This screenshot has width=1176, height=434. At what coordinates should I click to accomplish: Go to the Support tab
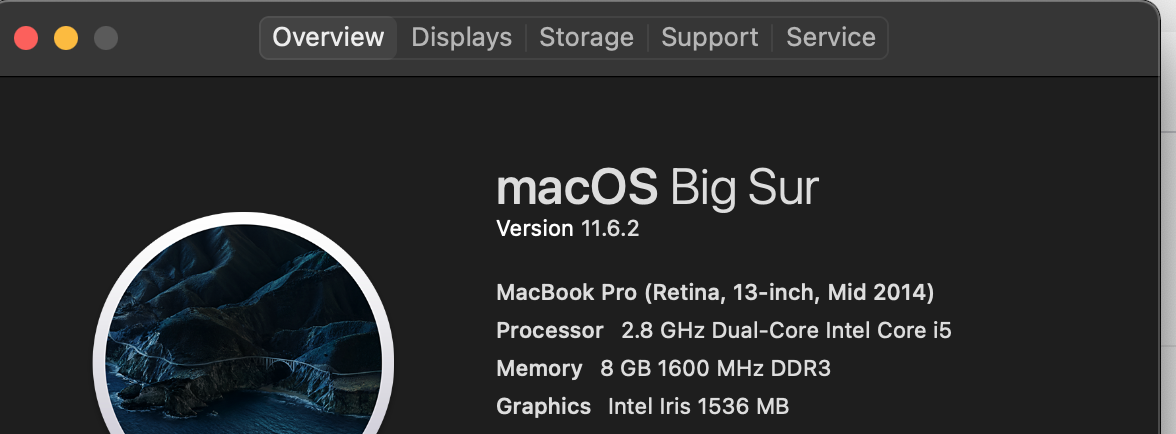coord(710,38)
